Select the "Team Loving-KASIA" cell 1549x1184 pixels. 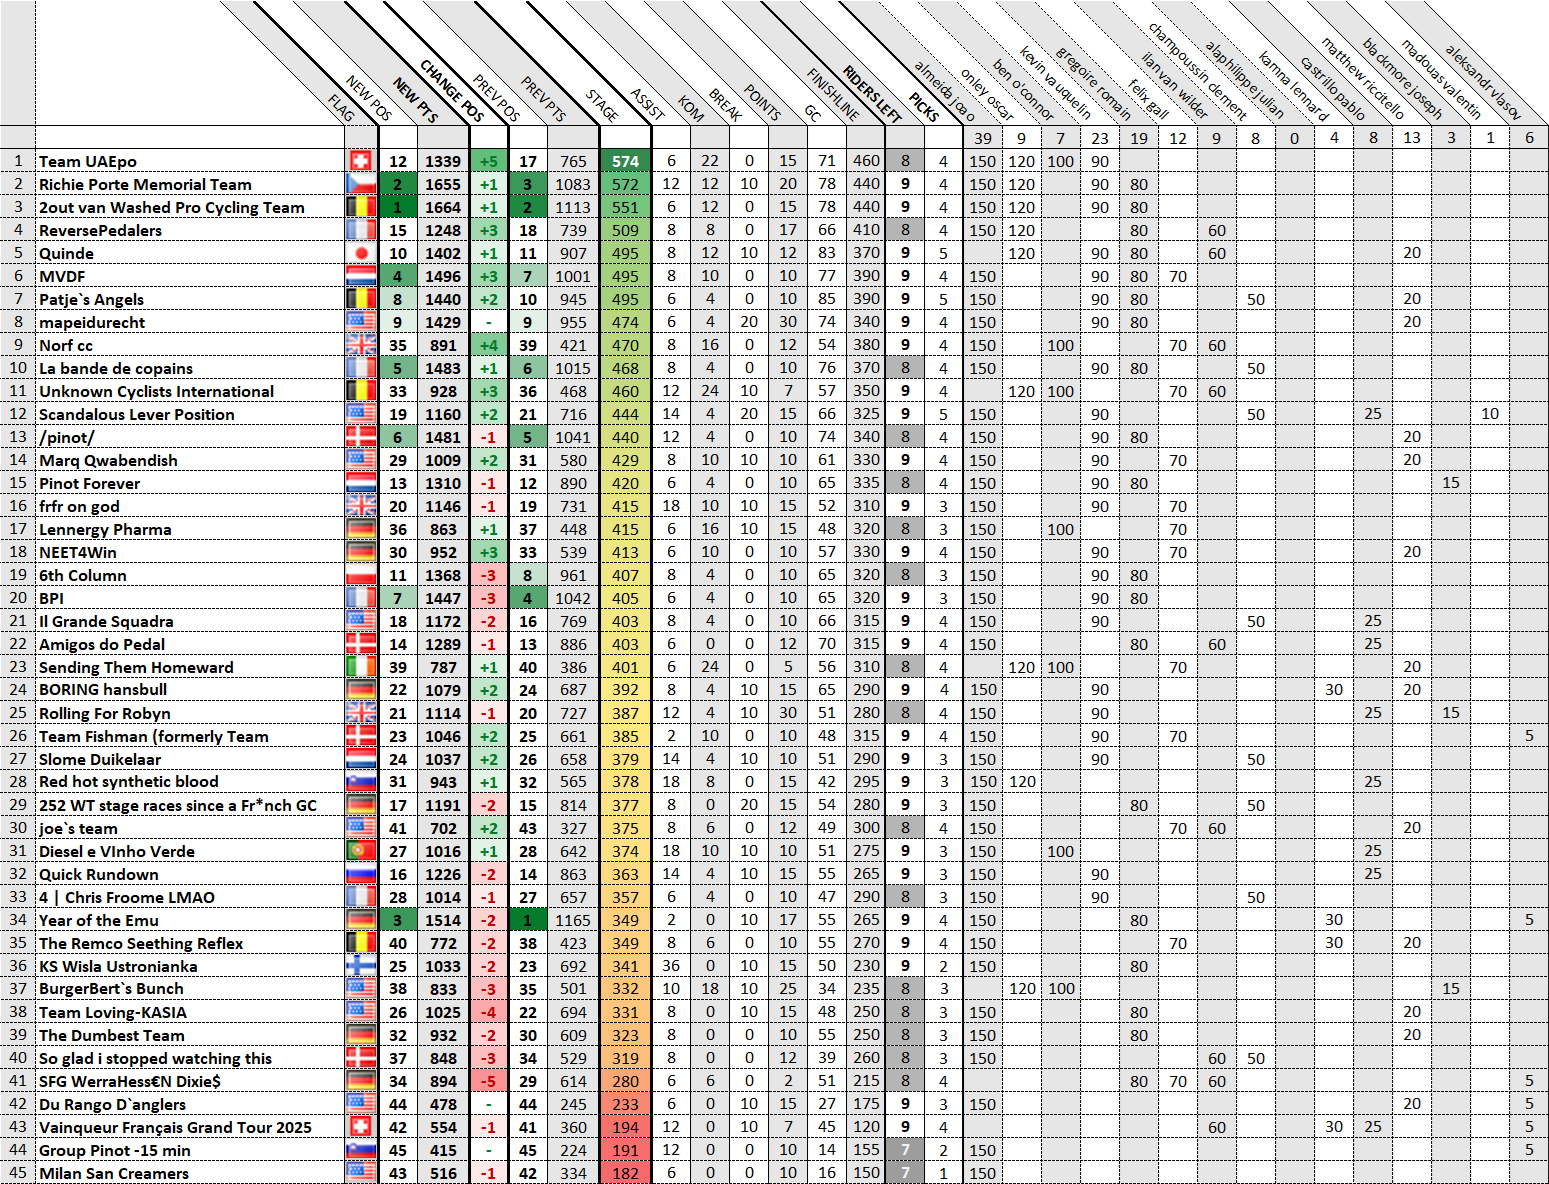[190, 1012]
